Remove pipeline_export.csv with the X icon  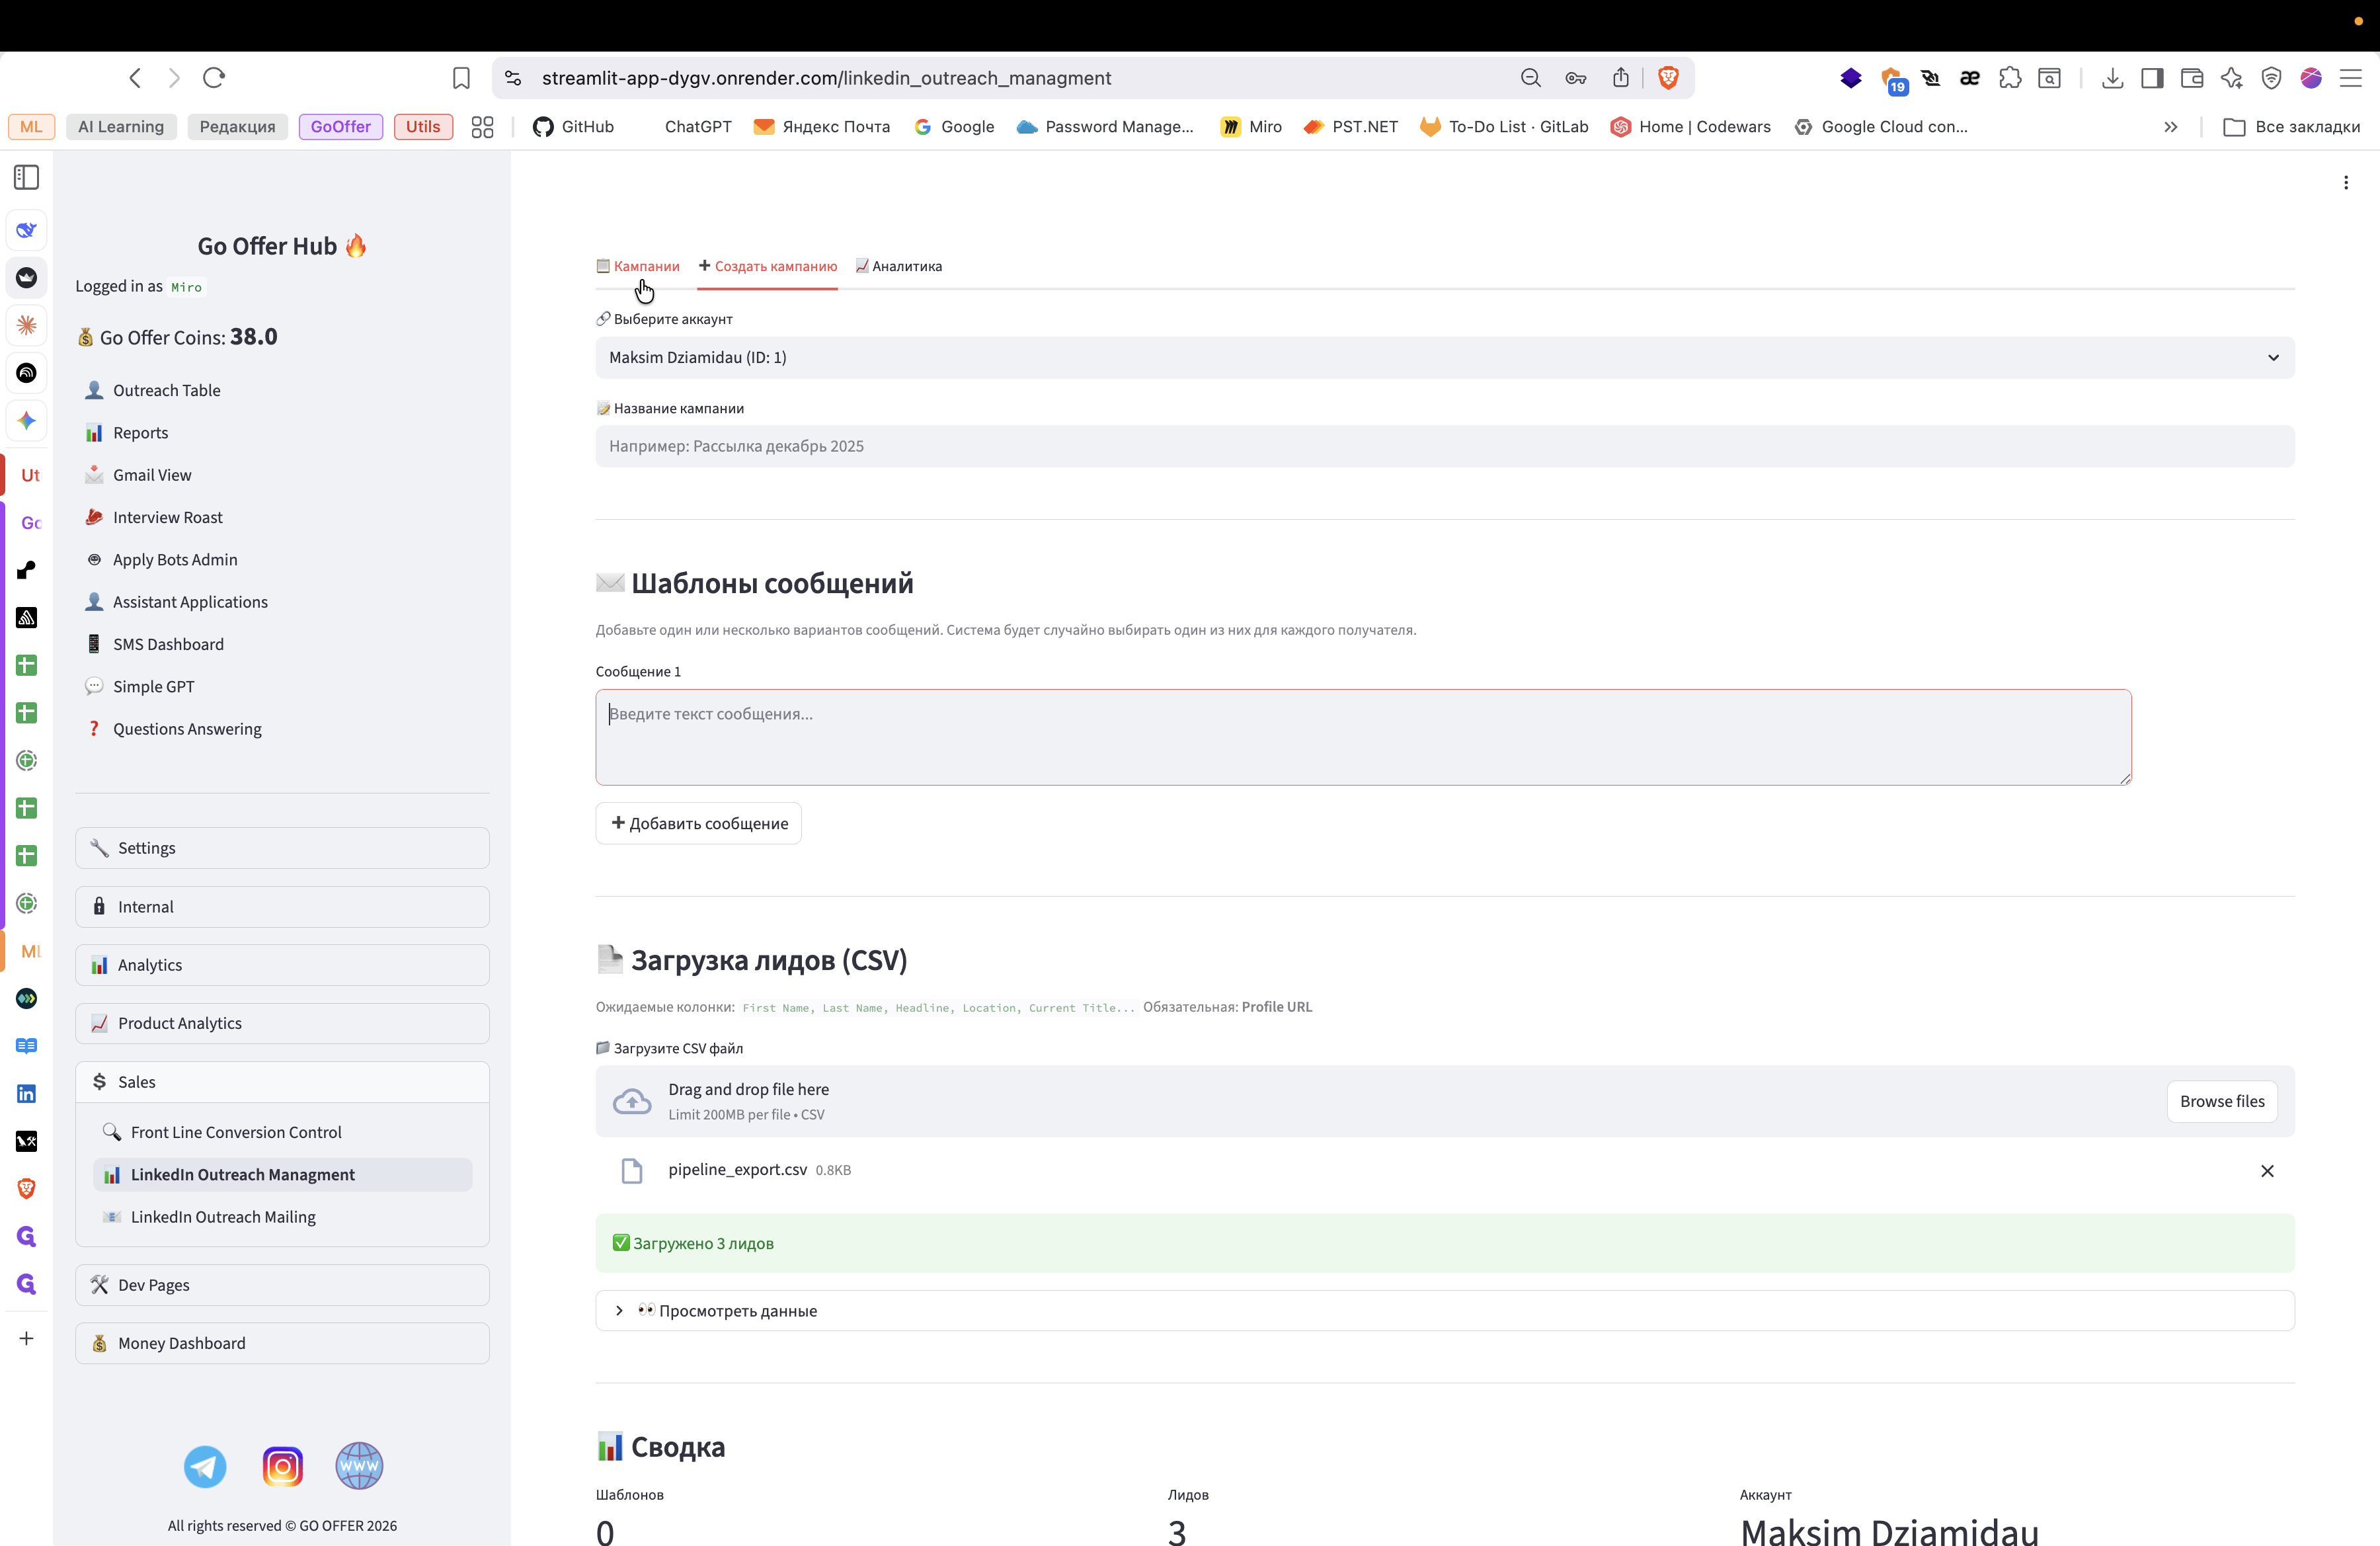pos(2267,1171)
